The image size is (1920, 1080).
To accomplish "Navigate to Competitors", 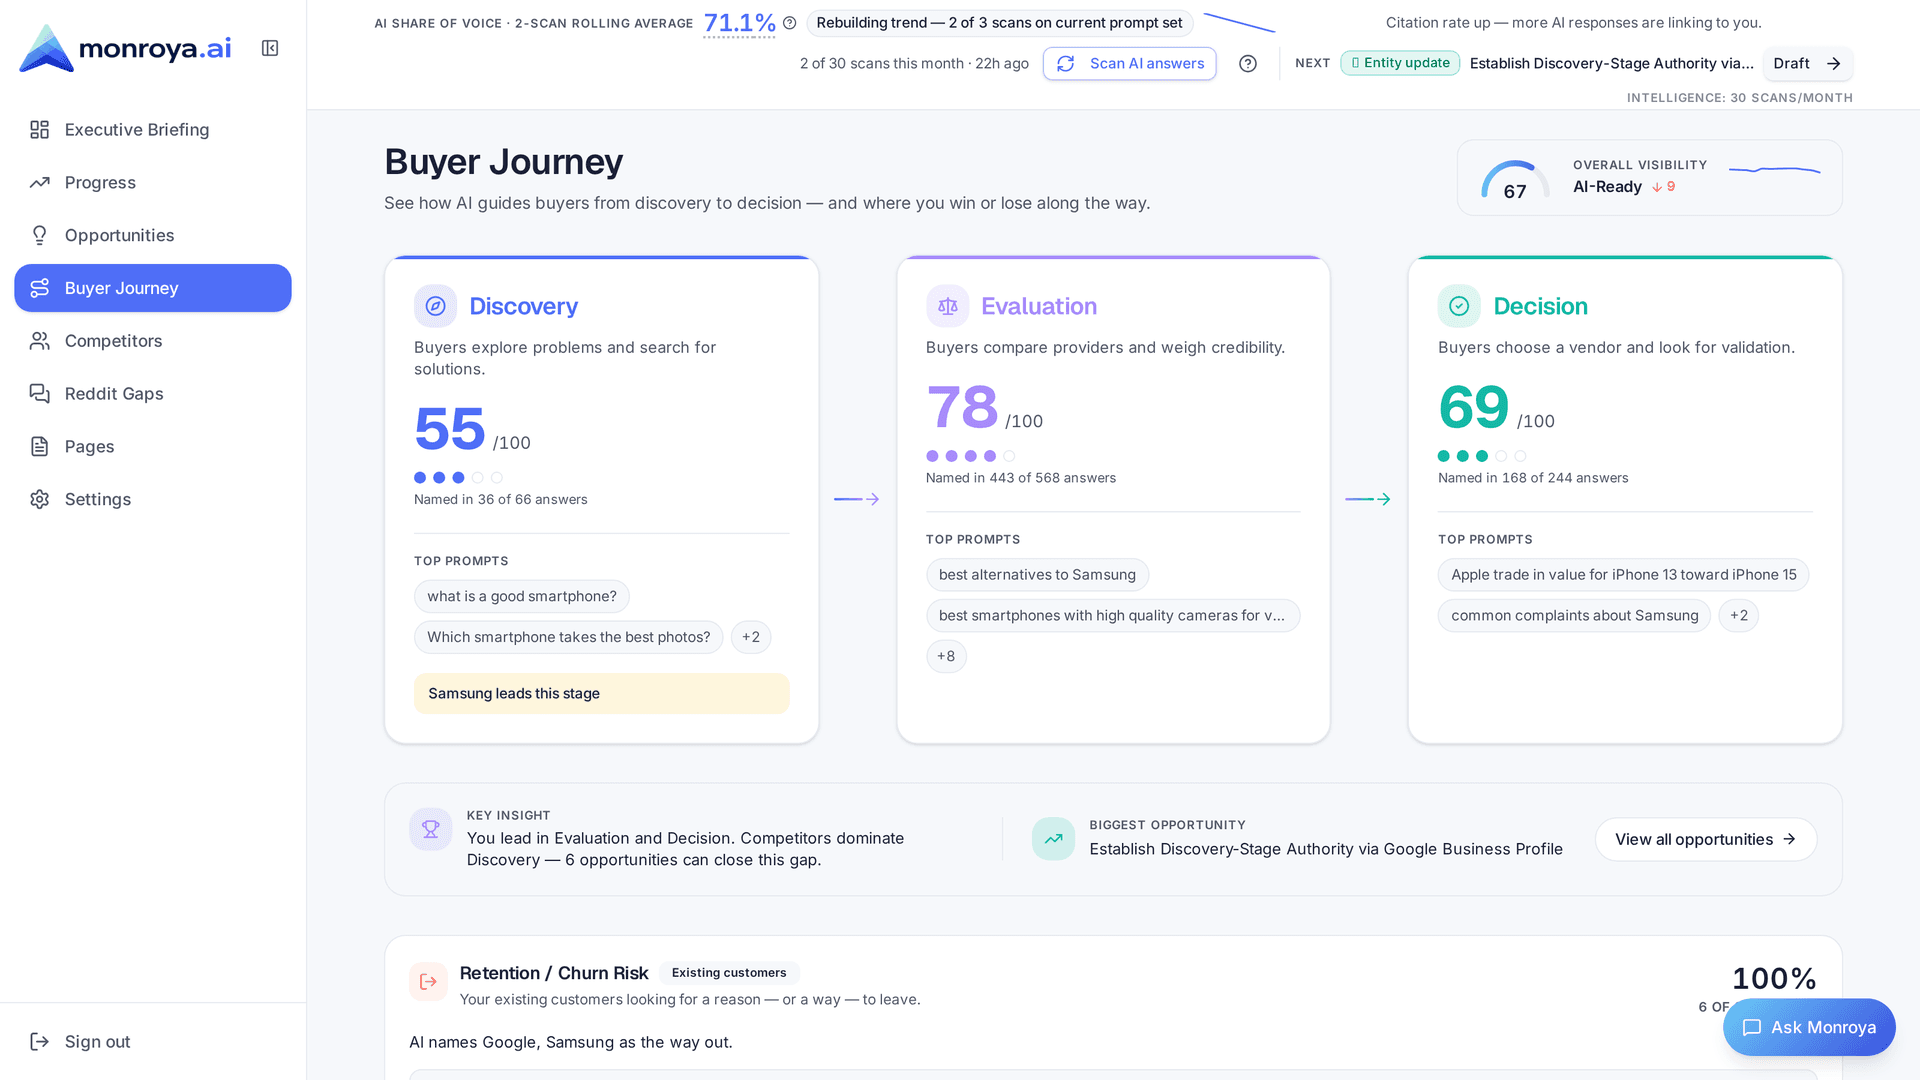I will tap(153, 341).
